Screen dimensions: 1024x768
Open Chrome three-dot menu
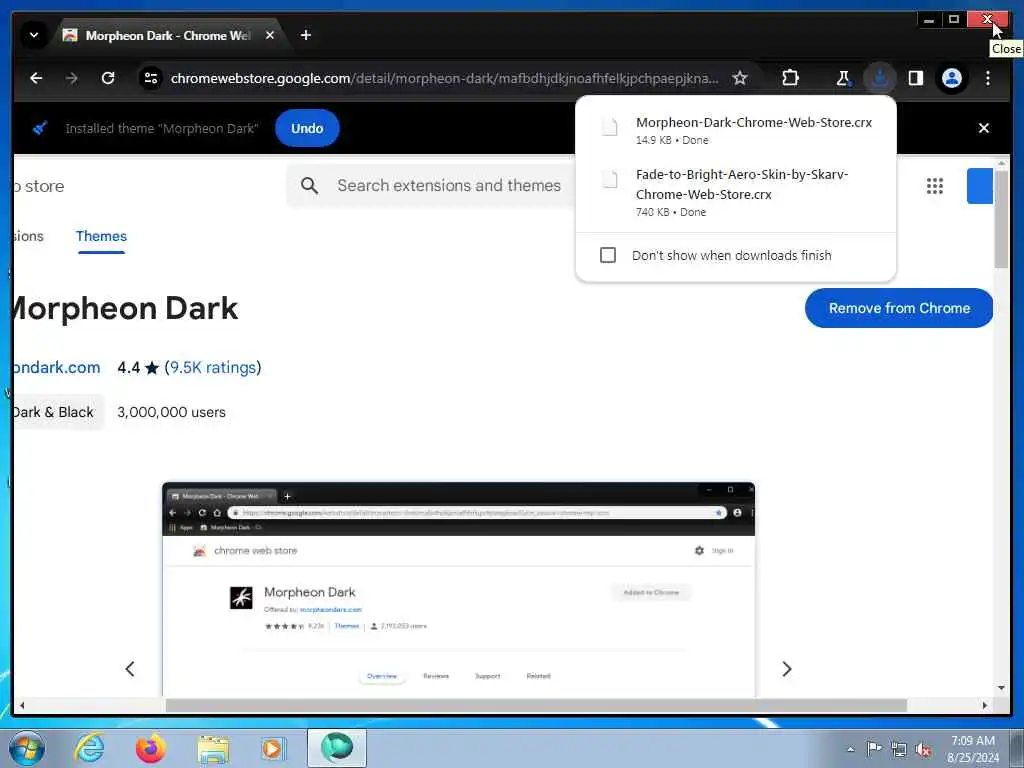(987, 78)
